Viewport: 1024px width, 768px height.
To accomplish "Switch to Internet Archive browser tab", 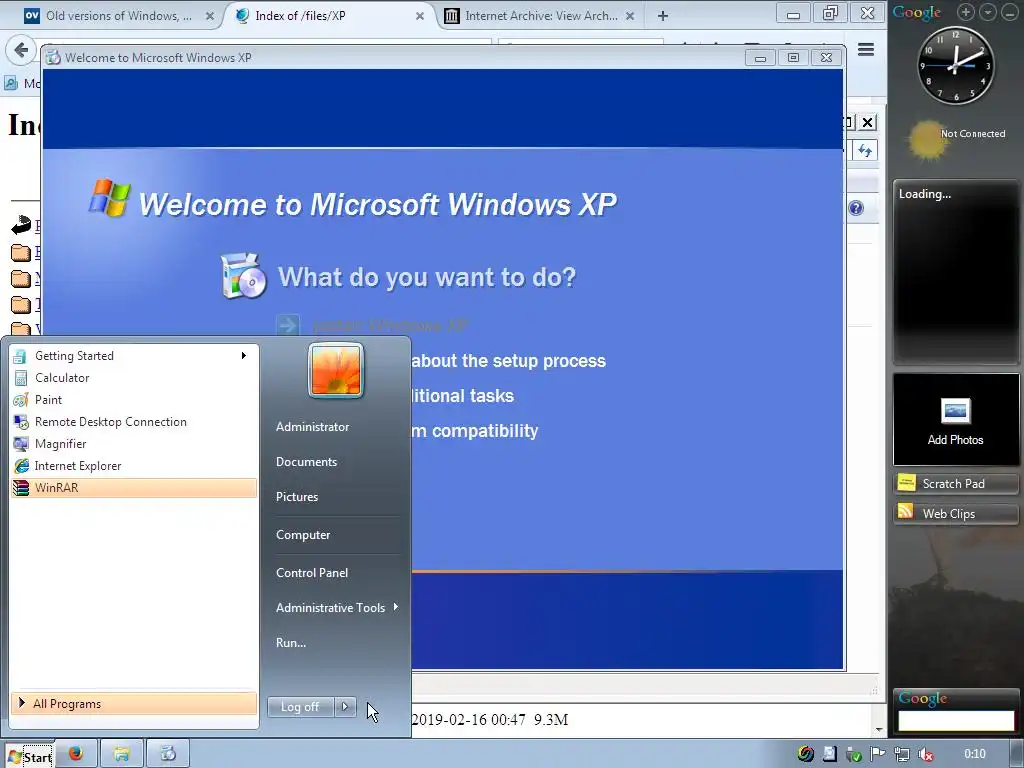I will (539, 16).
